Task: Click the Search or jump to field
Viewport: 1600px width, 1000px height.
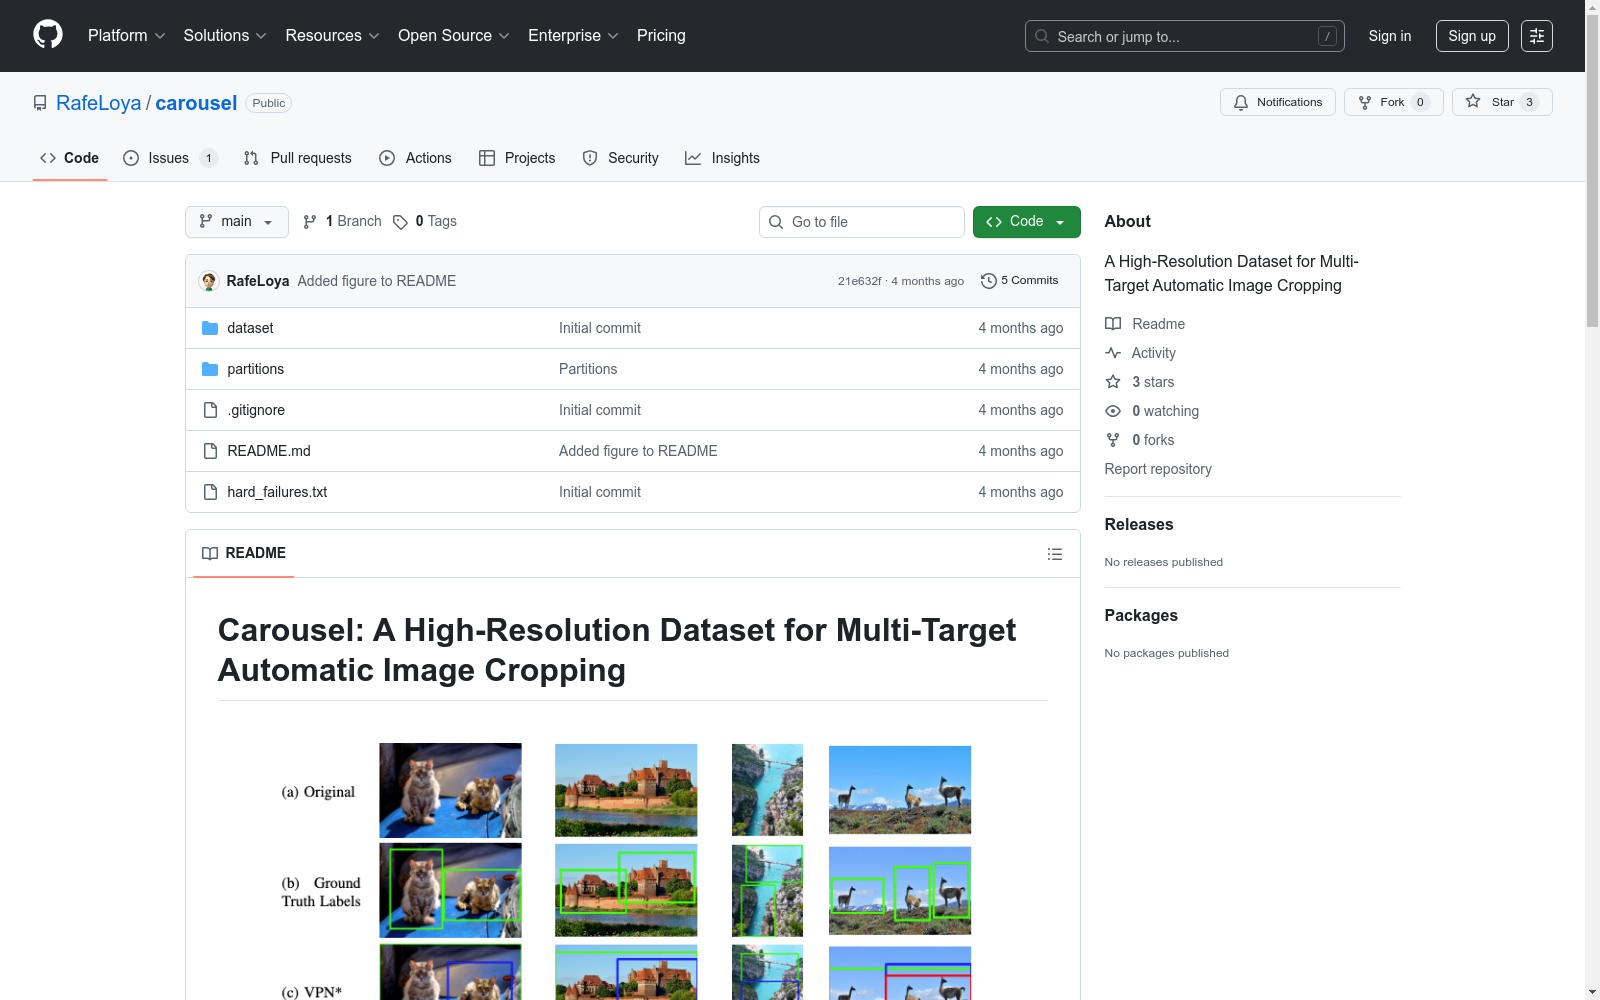Action: (x=1185, y=36)
